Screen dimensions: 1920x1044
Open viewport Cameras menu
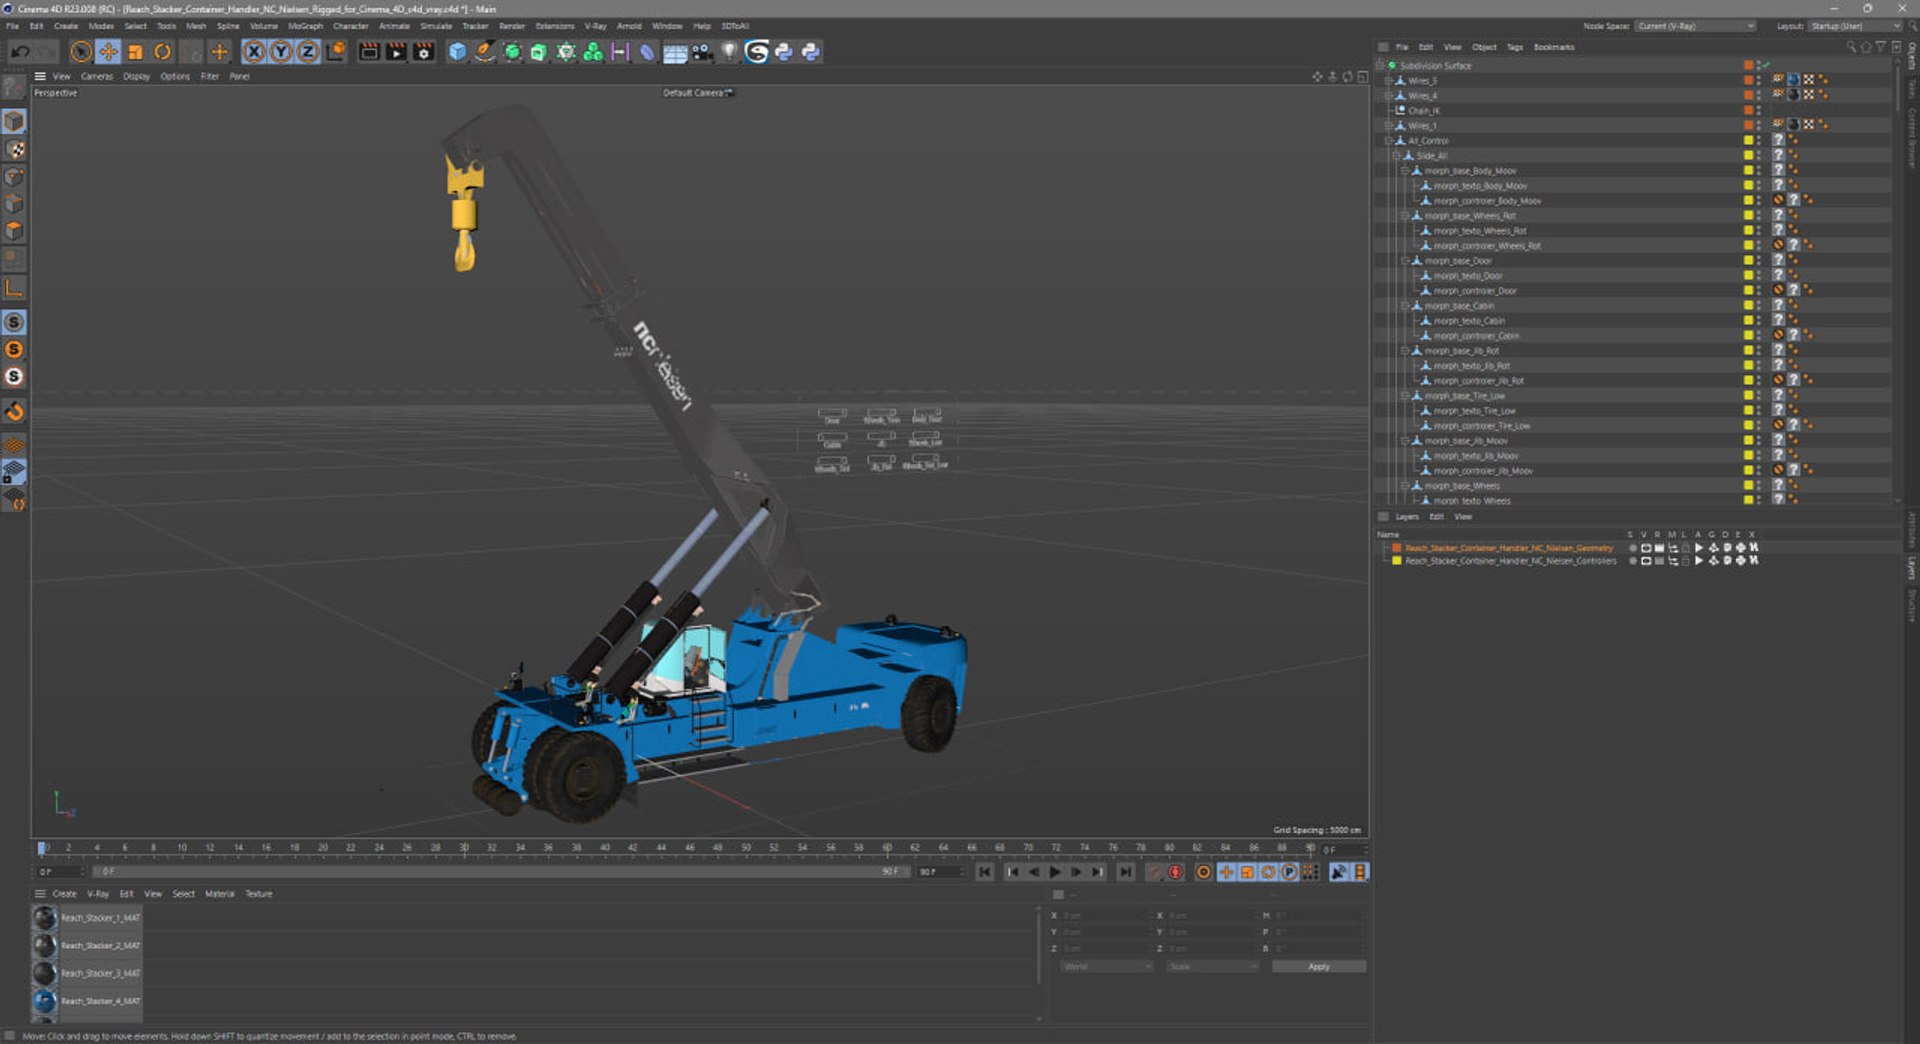(x=97, y=76)
